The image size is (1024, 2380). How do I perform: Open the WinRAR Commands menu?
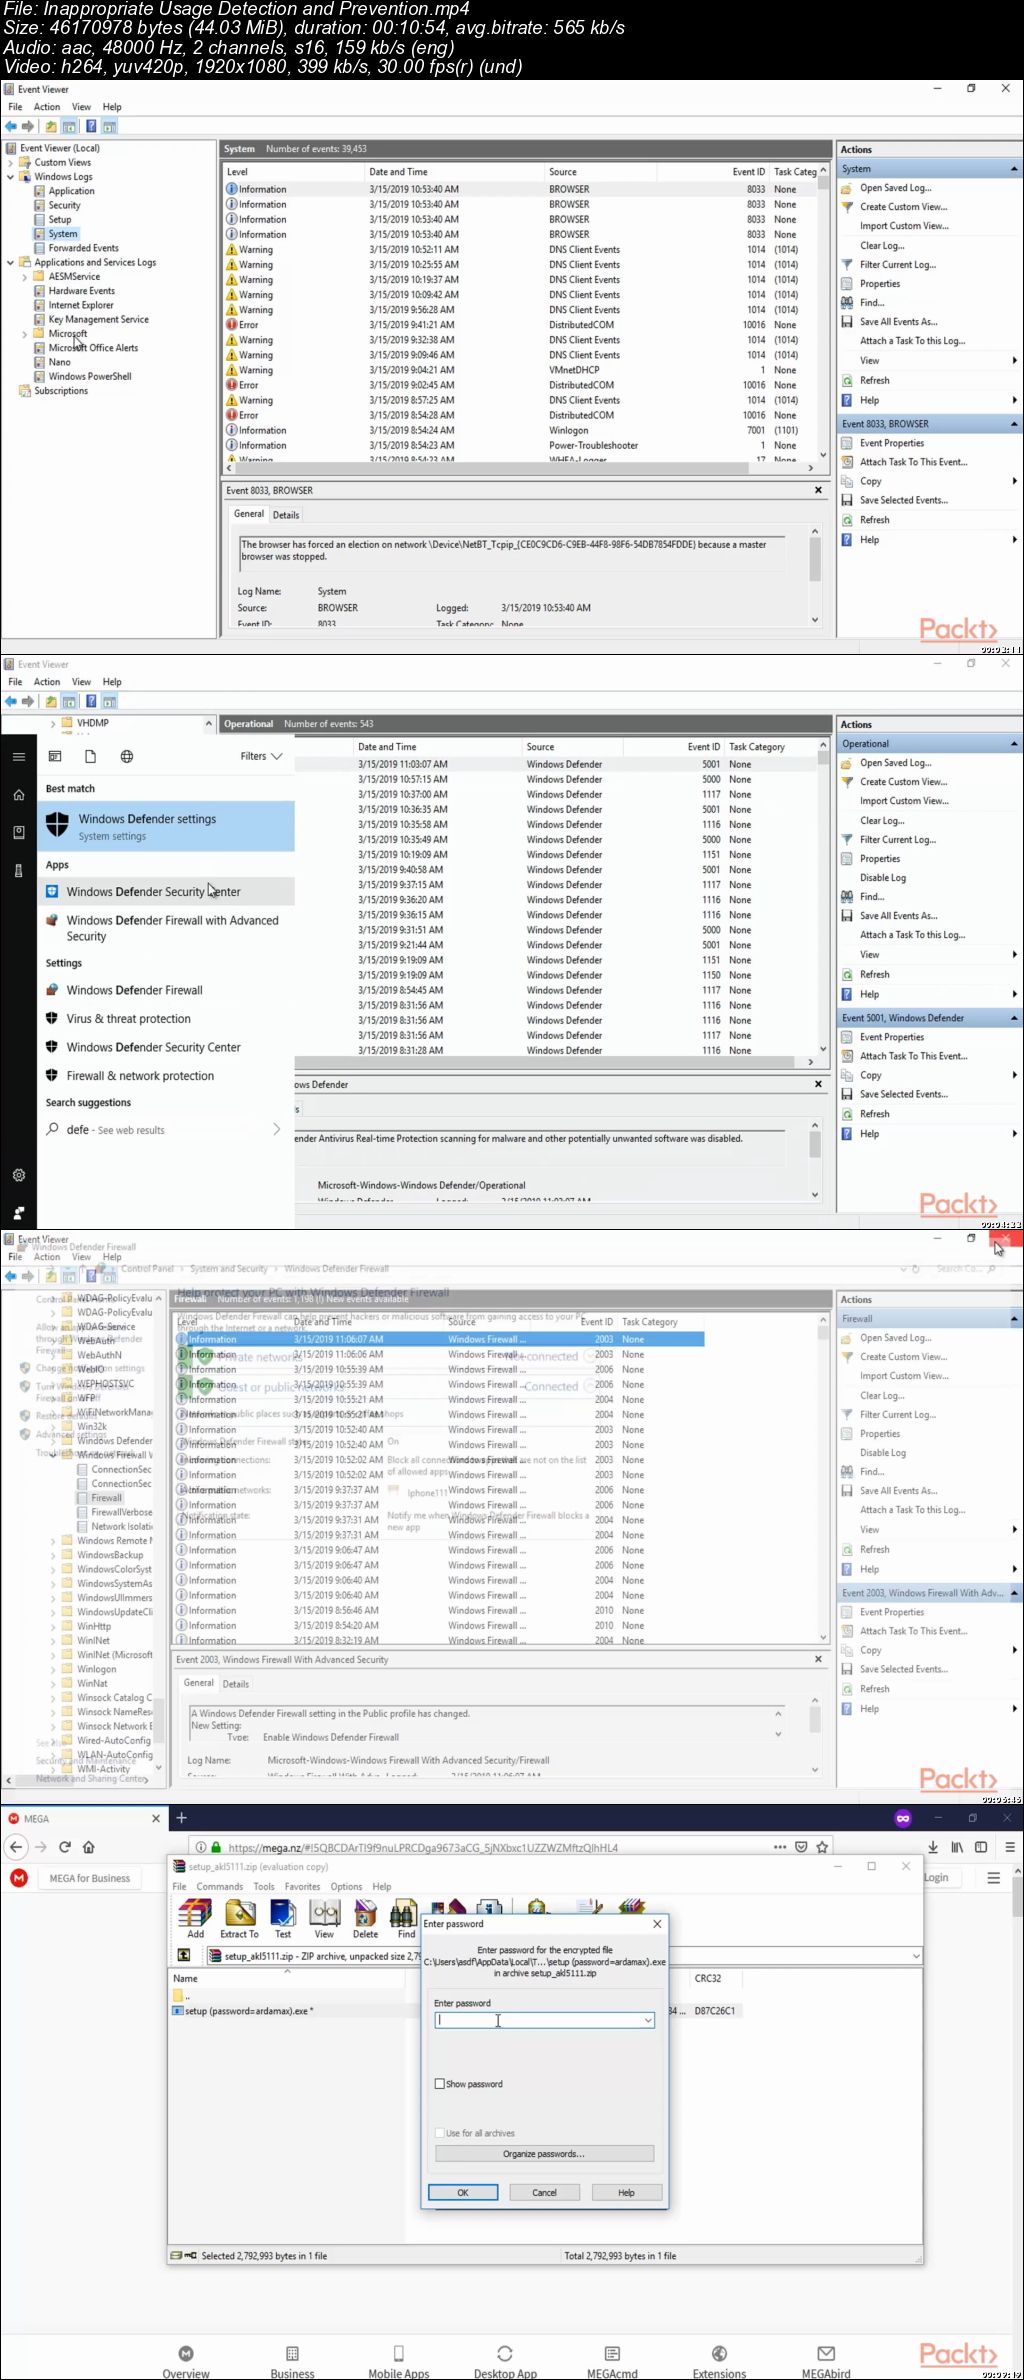tap(220, 1887)
